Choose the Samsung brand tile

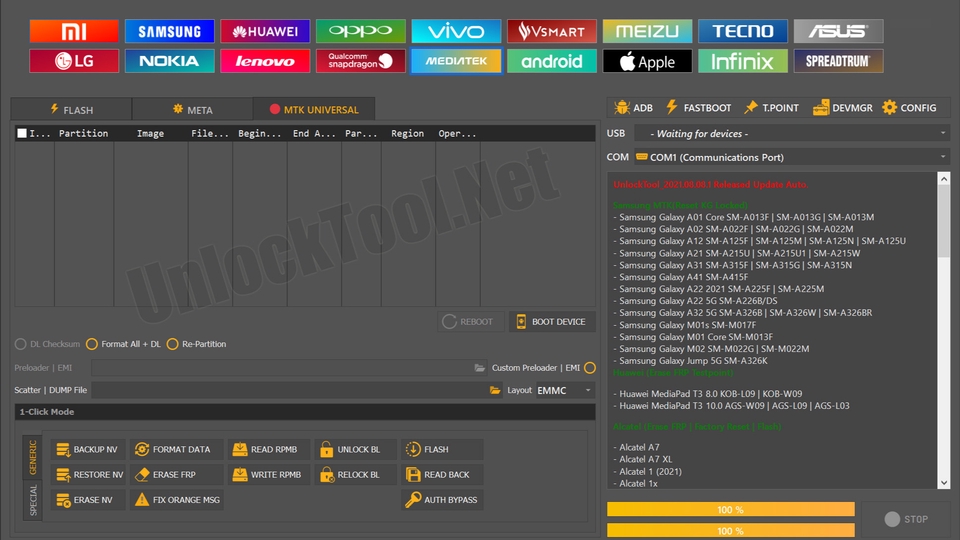(x=170, y=31)
